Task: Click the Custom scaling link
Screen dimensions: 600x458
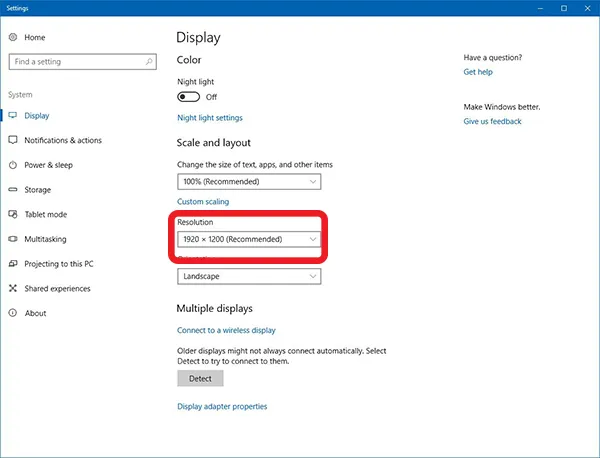Action: 203,202
